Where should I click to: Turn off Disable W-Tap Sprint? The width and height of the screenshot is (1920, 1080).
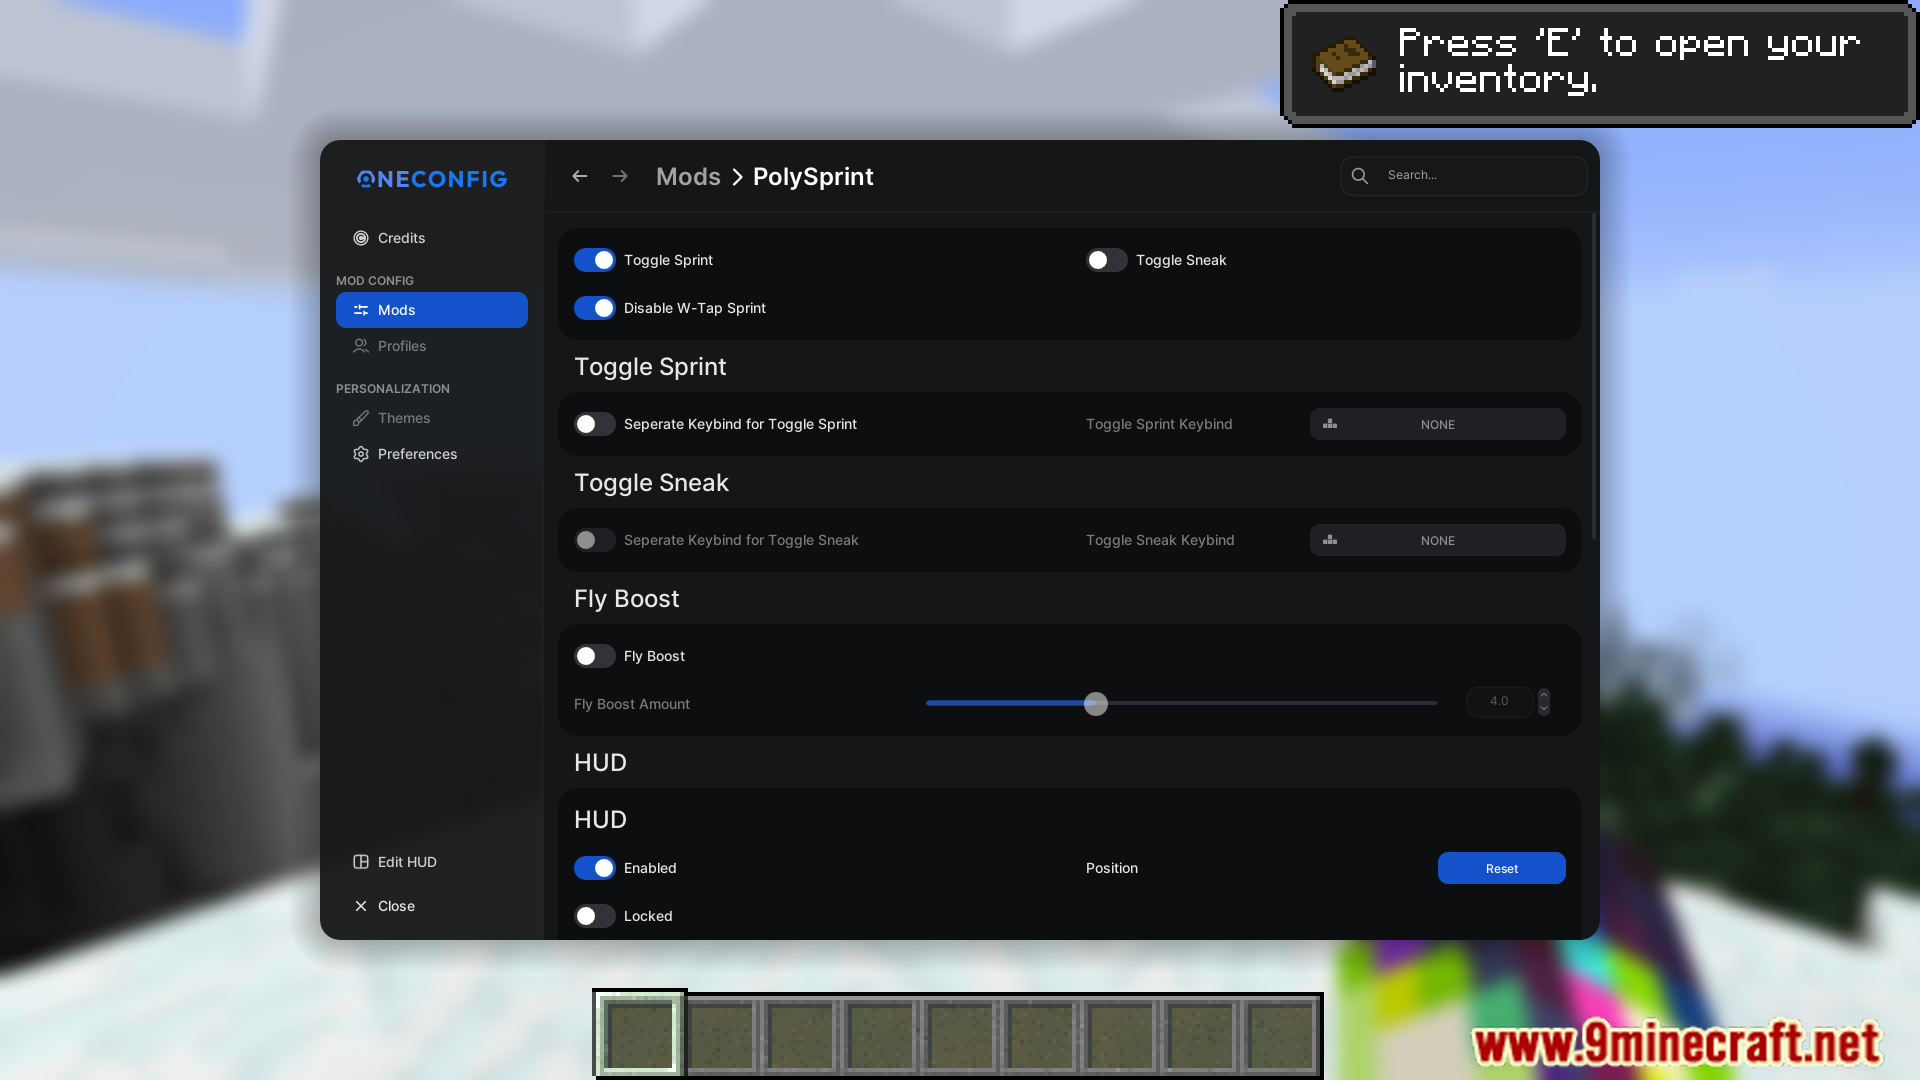[x=595, y=308]
